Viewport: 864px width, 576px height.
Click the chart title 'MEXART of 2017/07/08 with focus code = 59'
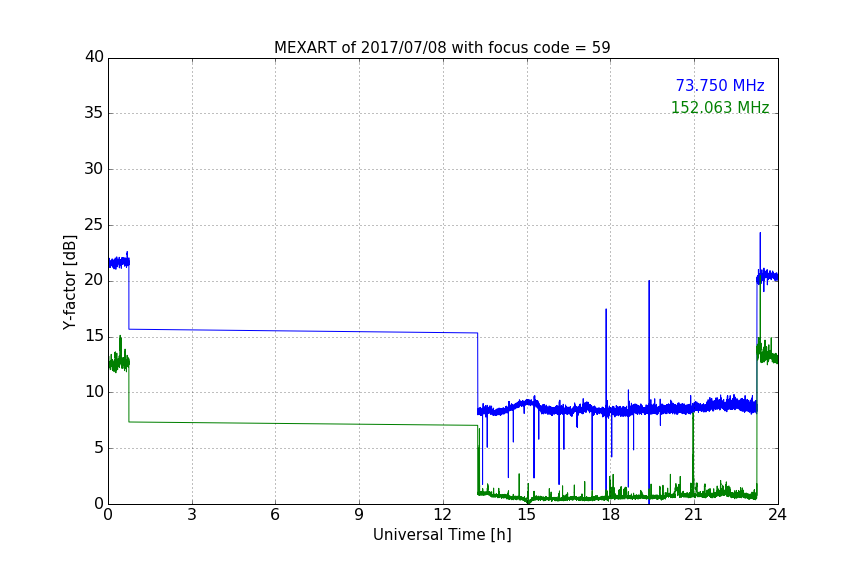coord(442,48)
